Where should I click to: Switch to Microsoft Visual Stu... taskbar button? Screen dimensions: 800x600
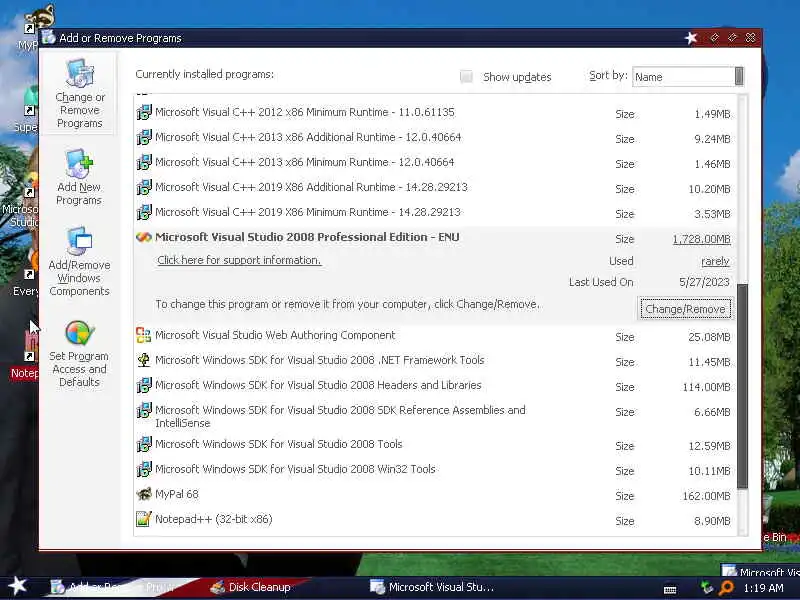[432, 587]
